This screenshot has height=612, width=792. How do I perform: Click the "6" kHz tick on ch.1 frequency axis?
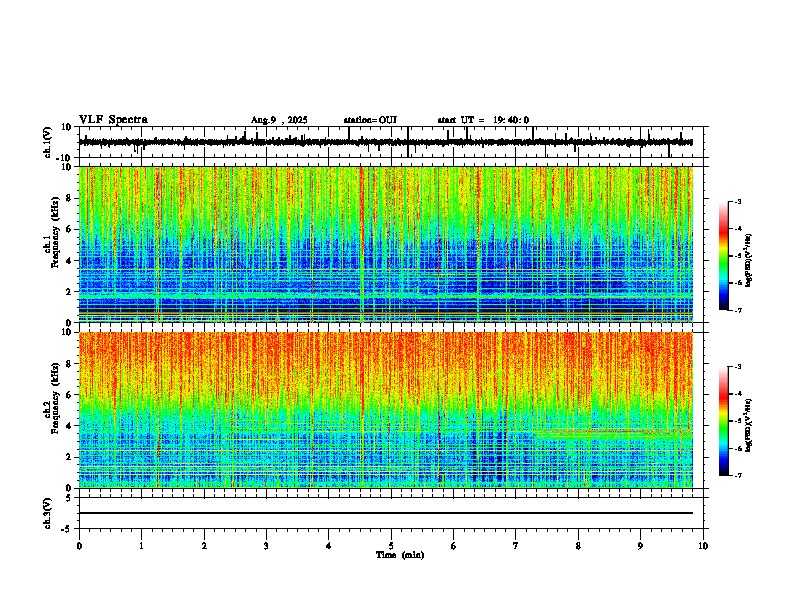(70, 230)
